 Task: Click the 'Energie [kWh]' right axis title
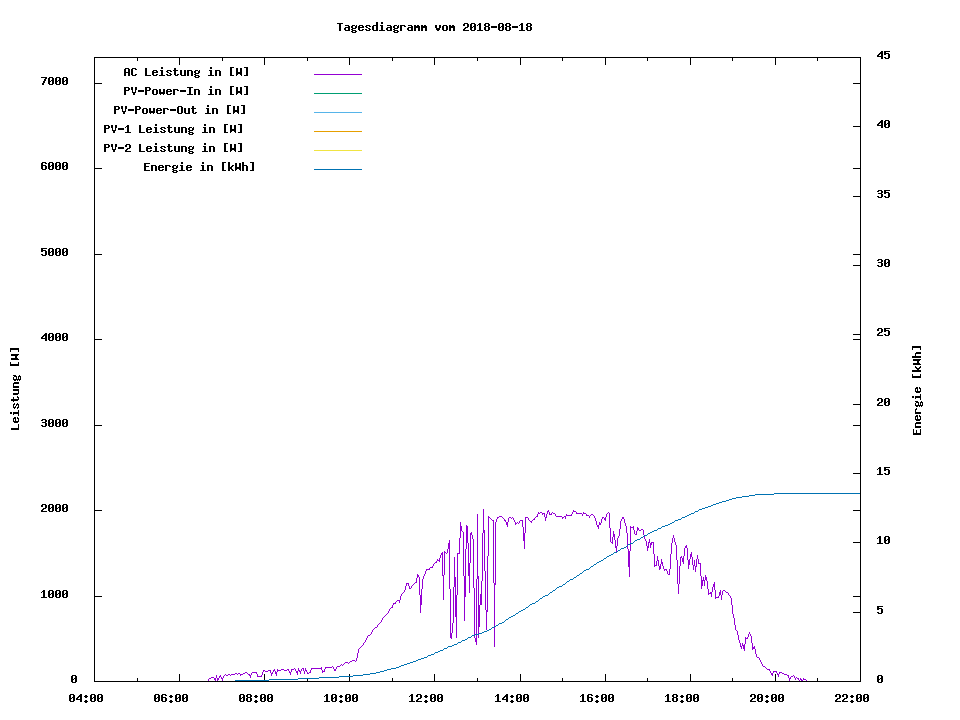click(x=917, y=390)
